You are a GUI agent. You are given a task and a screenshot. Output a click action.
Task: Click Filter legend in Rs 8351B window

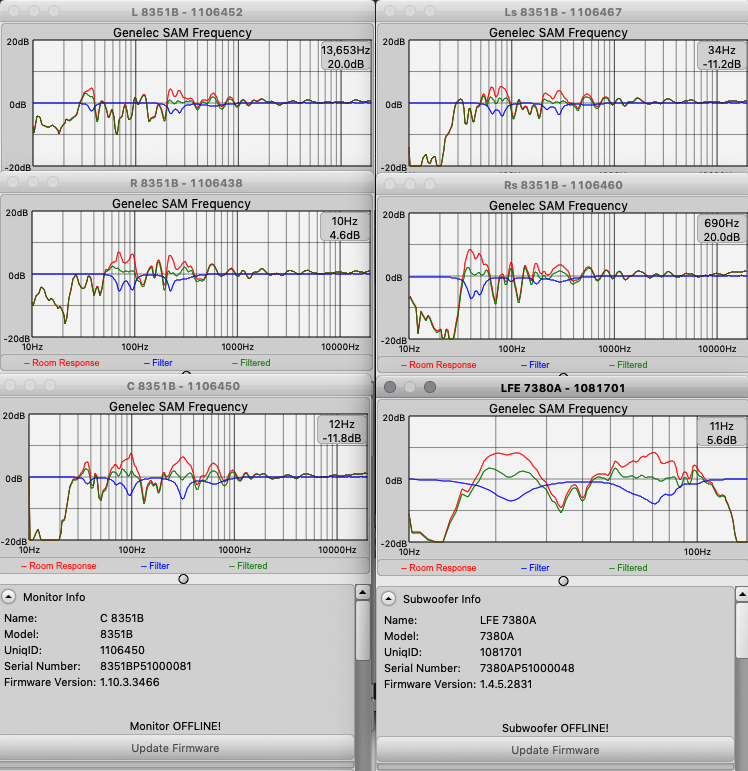535,365
